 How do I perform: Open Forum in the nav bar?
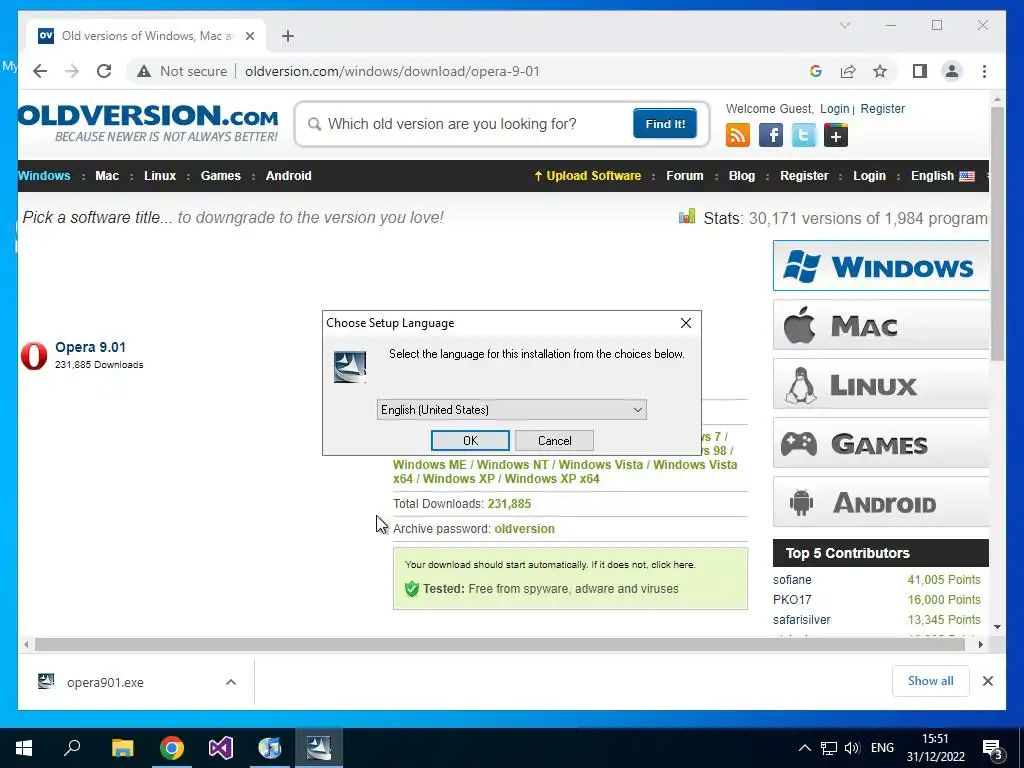684,176
